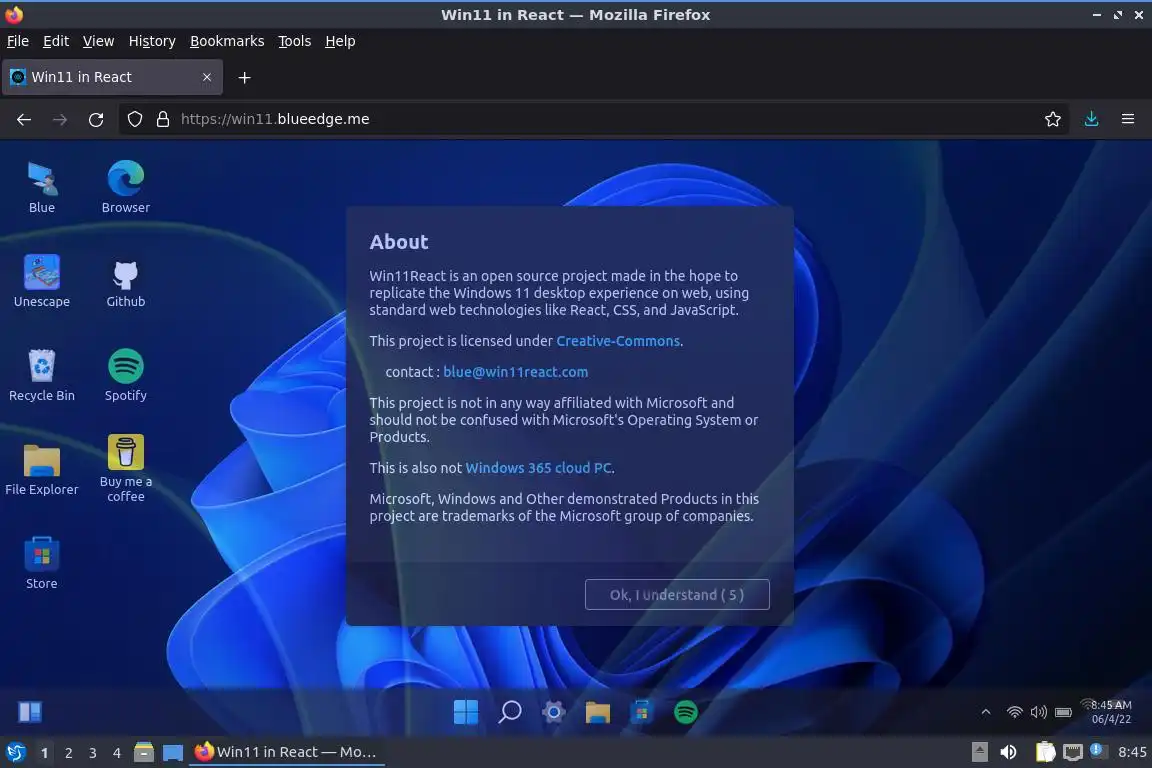Launch the Browser (Edge) desktop icon

click(x=126, y=187)
